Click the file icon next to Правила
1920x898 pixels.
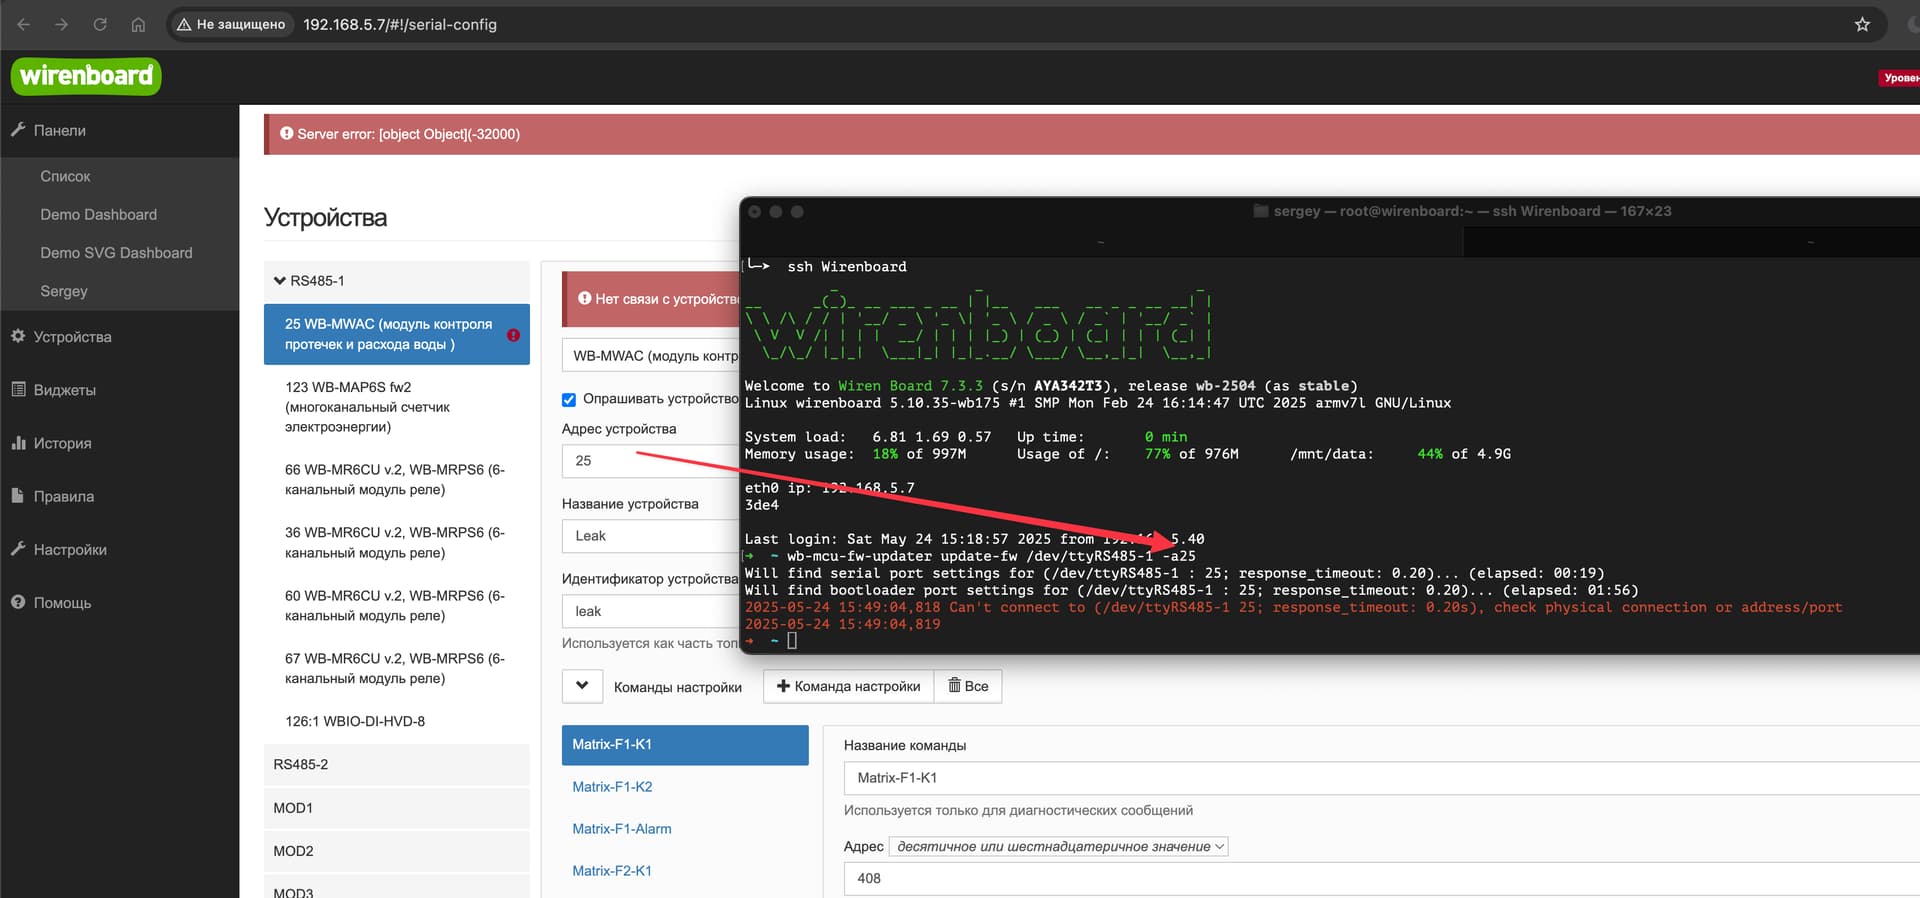tap(18, 496)
